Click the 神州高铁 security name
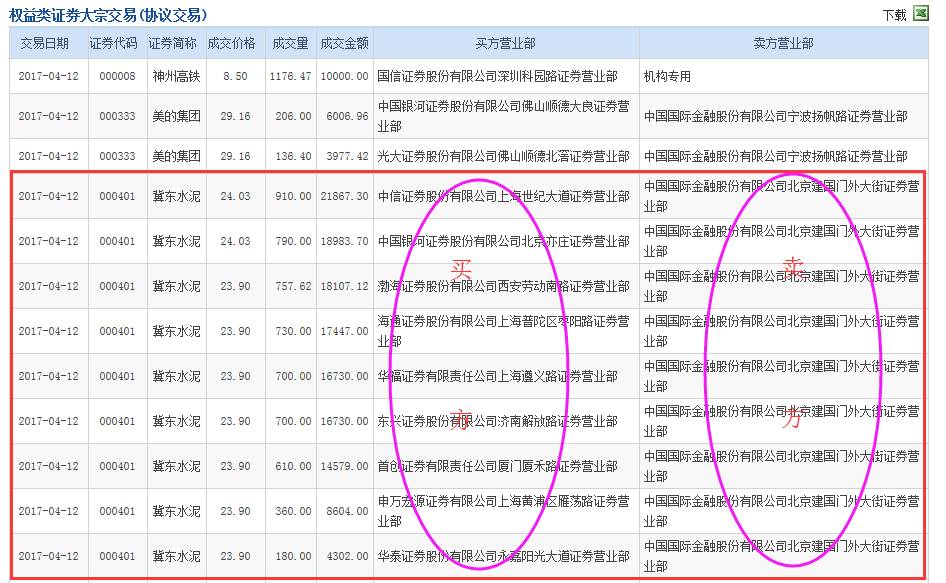The width and height of the screenshot is (946, 583). [x=176, y=76]
